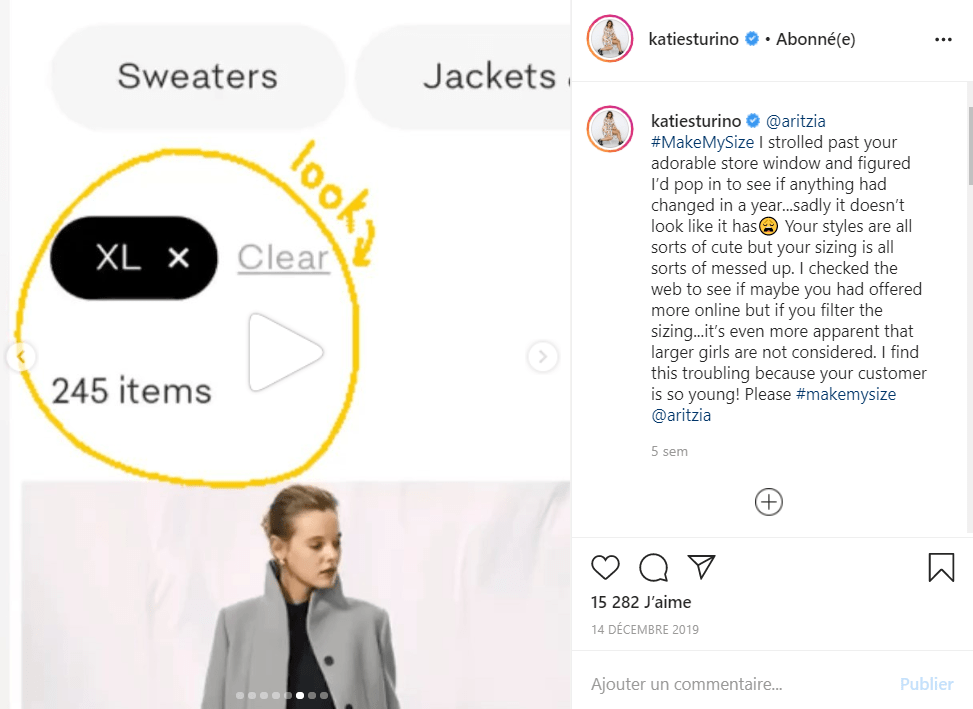Toggle the Abonné(e) following status

[815, 39]
